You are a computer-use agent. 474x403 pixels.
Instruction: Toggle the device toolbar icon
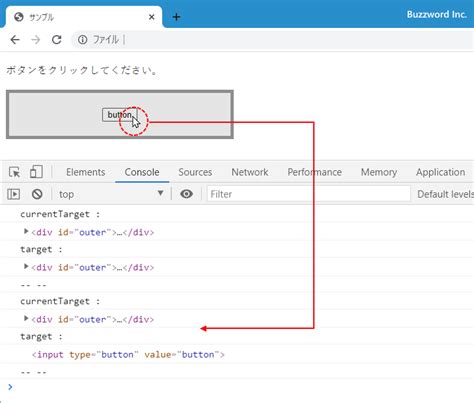(x=36, y=172)
